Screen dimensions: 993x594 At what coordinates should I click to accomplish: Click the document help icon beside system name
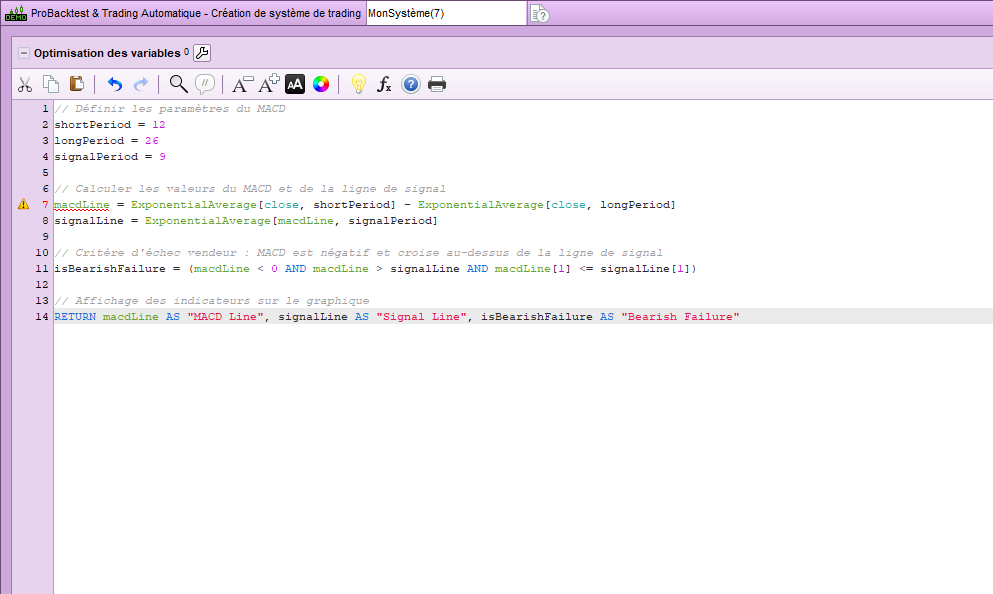(x=540, y=13)
